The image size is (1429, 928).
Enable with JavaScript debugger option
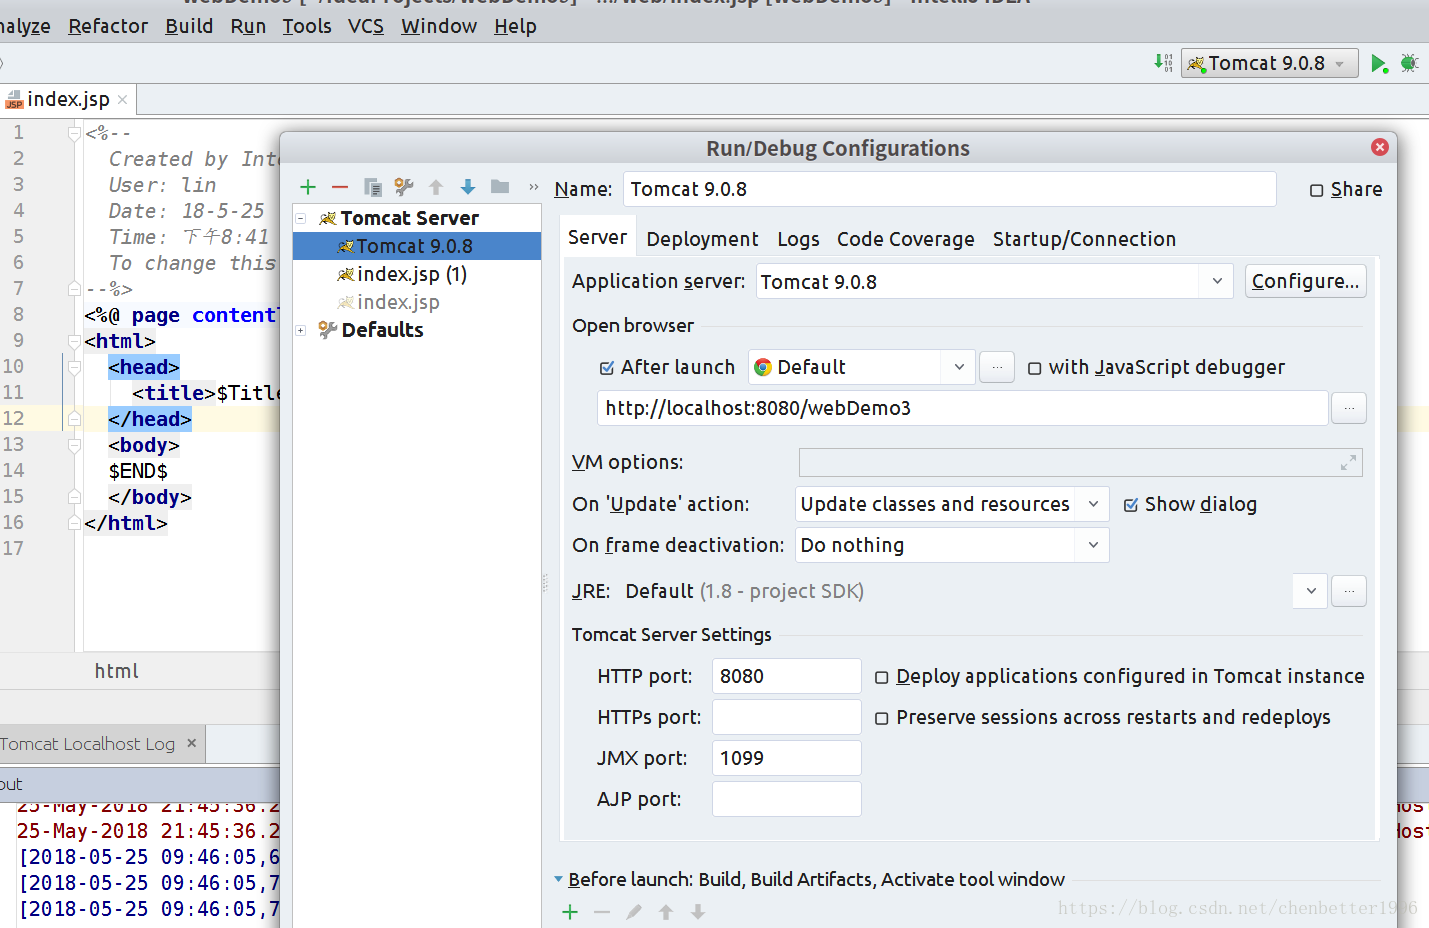point(1035,368)
